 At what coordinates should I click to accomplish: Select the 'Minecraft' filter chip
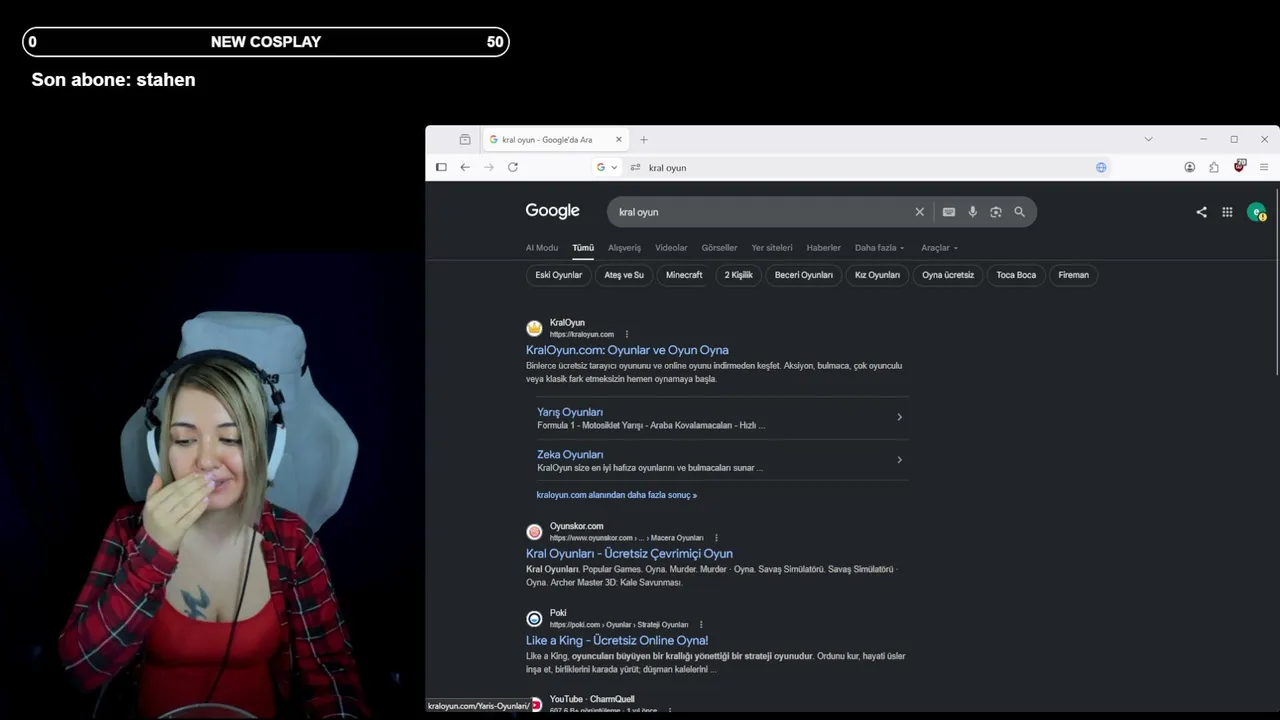(x=684, y=275)
